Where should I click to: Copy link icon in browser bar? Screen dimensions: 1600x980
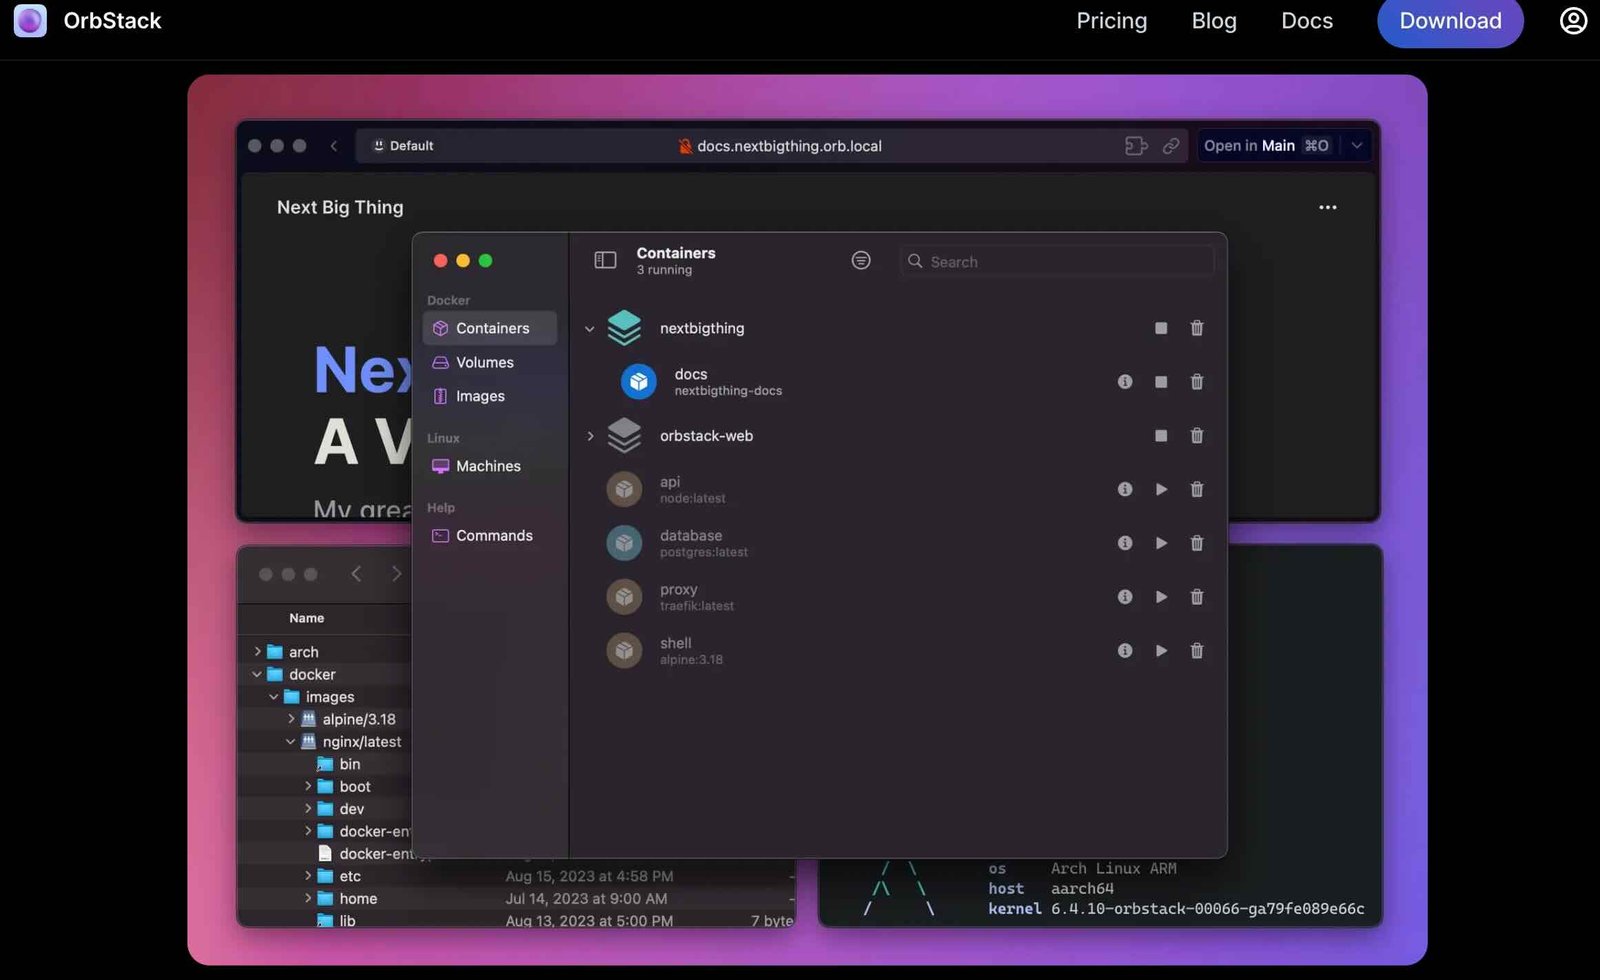pos(1171,146)
